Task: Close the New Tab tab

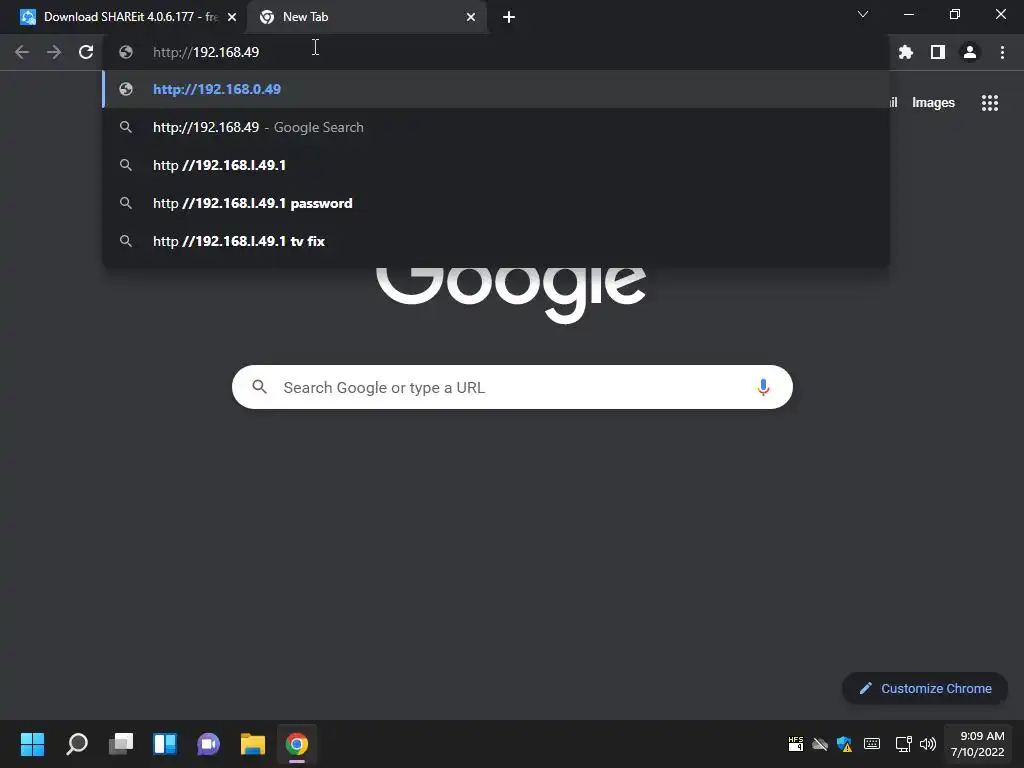Action: 471,17
